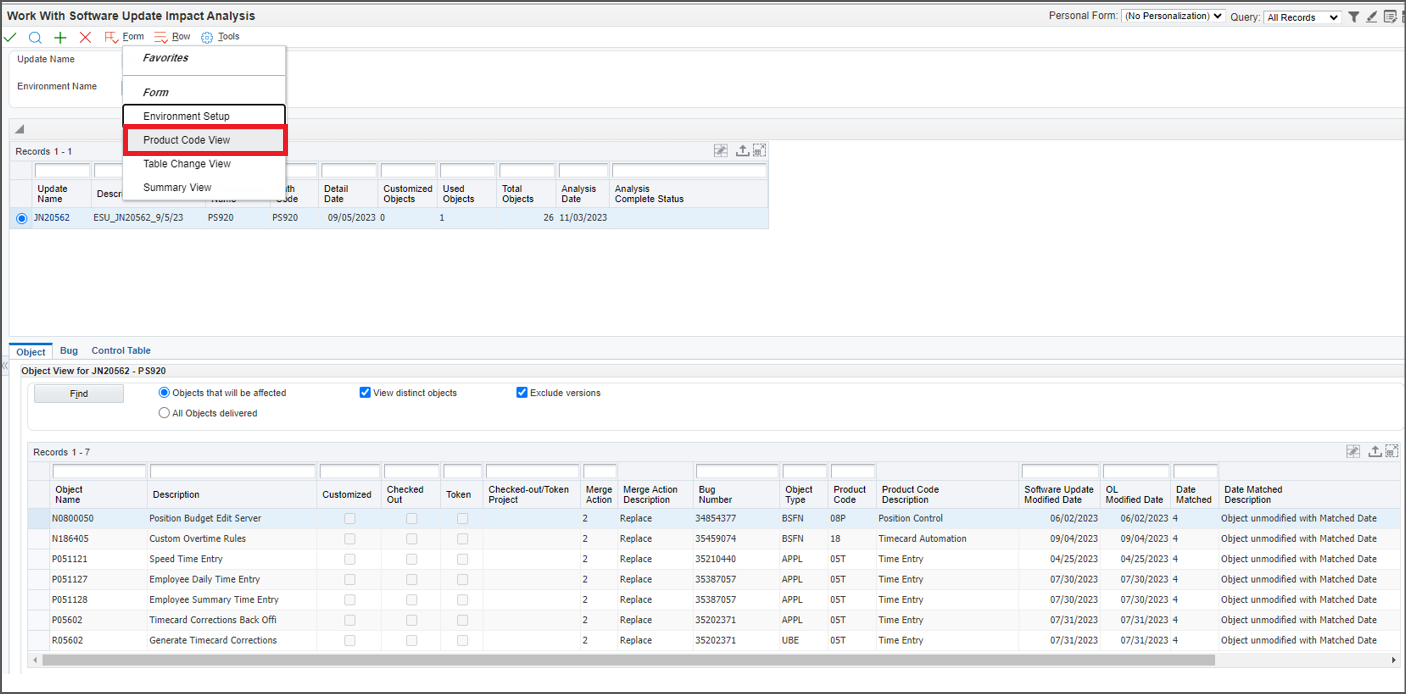Screen dimensions: 1406x694
Task: Toggle Customized checkbox for R05602 row
Action: [350, 640]
